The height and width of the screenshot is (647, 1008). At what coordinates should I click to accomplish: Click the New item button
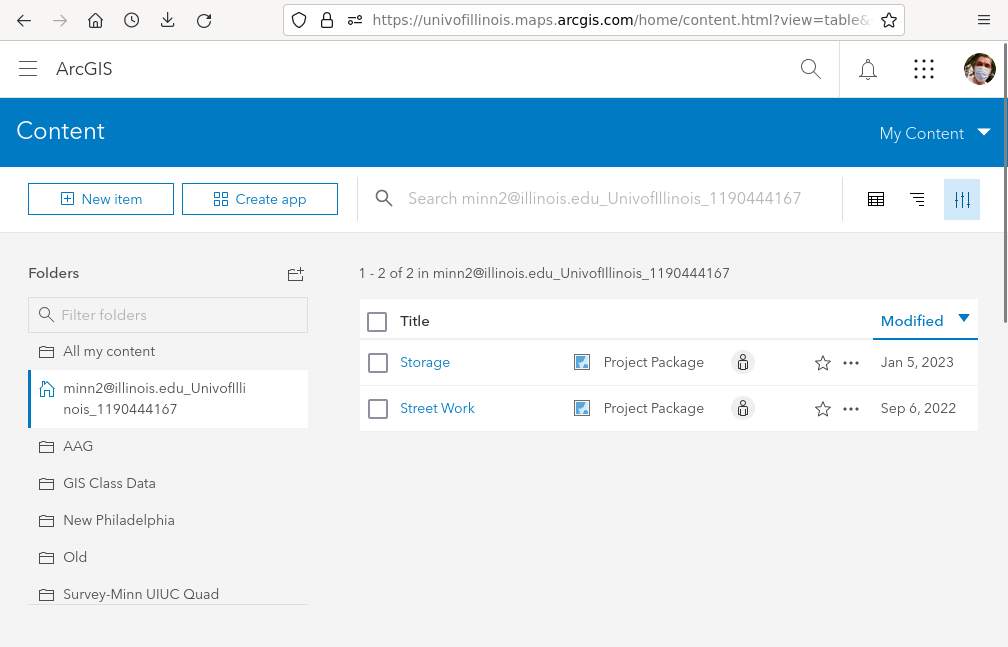(101, 199)
